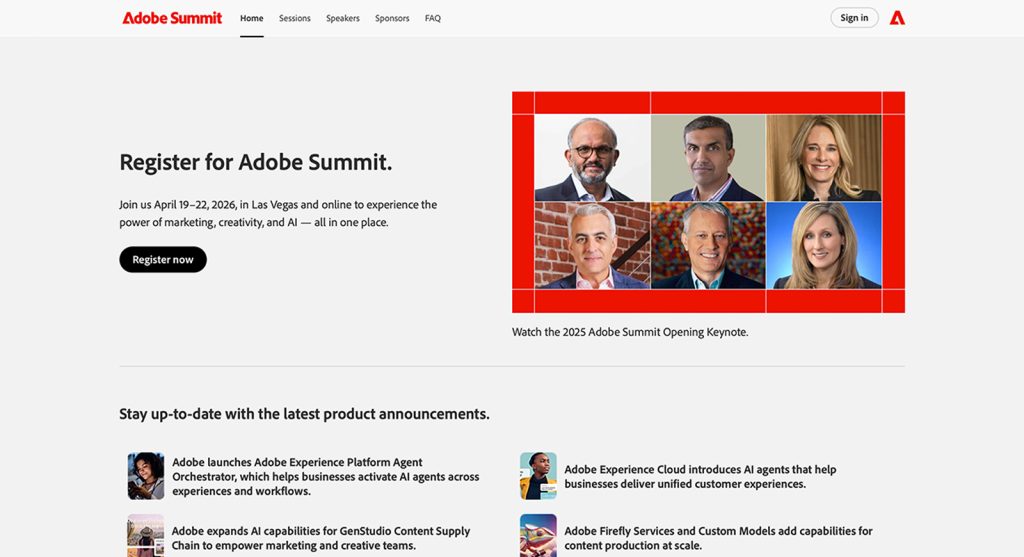Click the Register now button
The width and height of the screenshot is (1024, 557).
(x=163, y=259)
